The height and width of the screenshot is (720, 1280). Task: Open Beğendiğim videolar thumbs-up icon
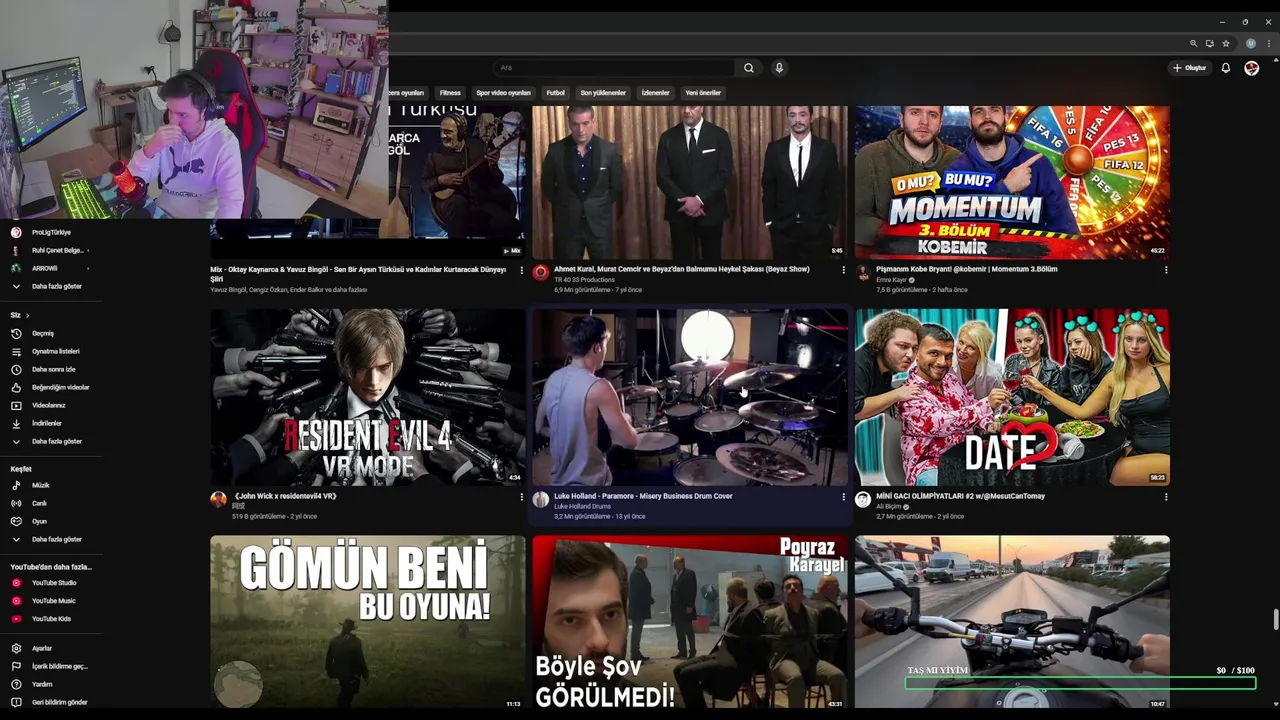(16, 387)
